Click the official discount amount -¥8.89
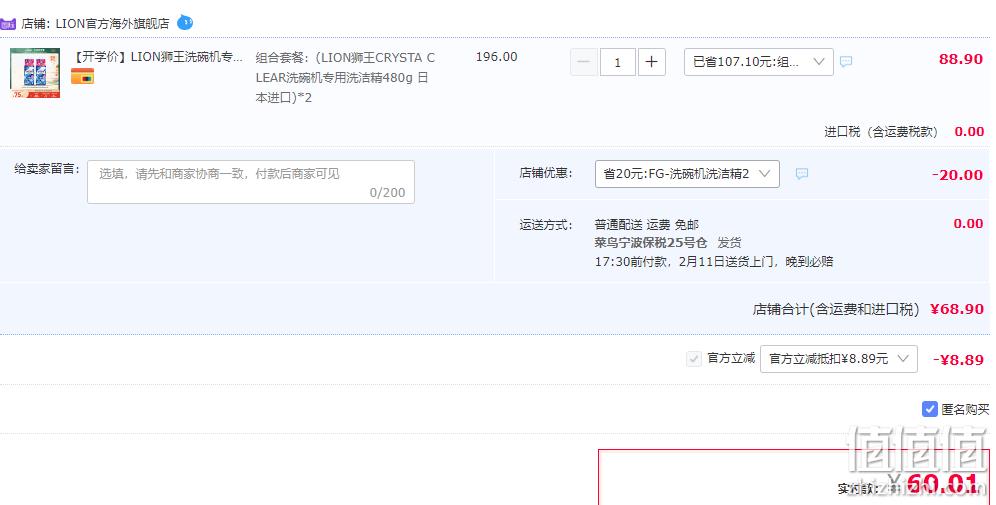996x505 pixels. click(x=958, y=360)
